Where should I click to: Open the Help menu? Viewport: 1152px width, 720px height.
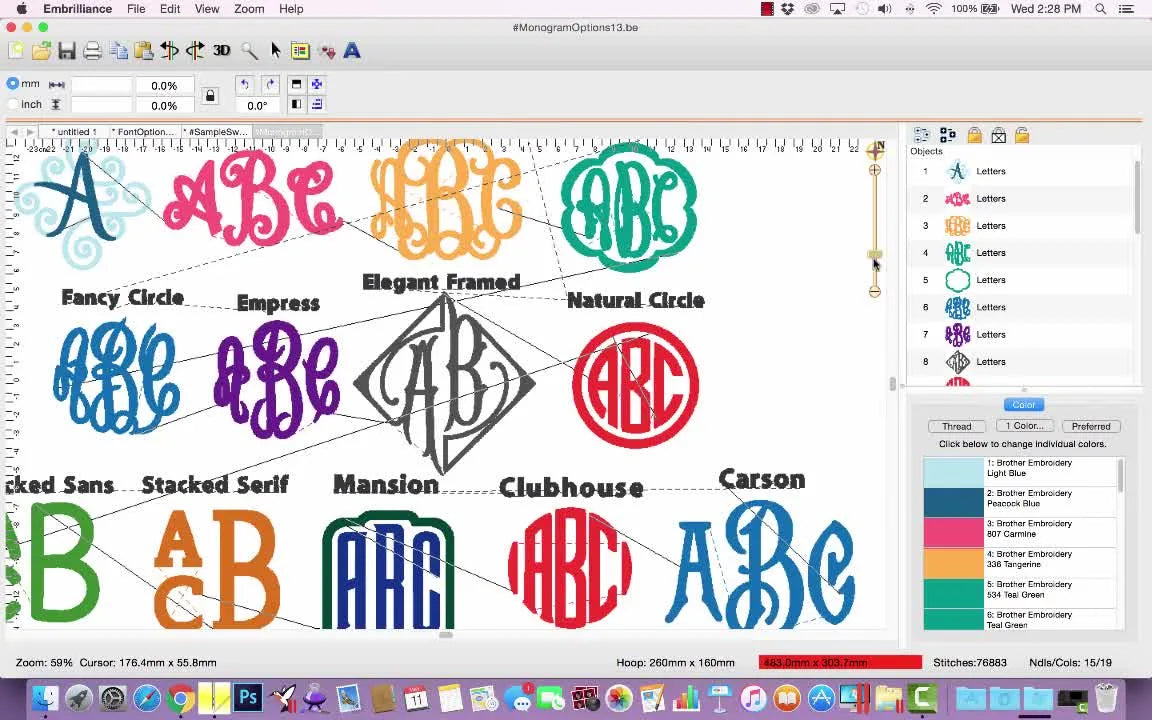pyautogui.click(x=291, y=9)
